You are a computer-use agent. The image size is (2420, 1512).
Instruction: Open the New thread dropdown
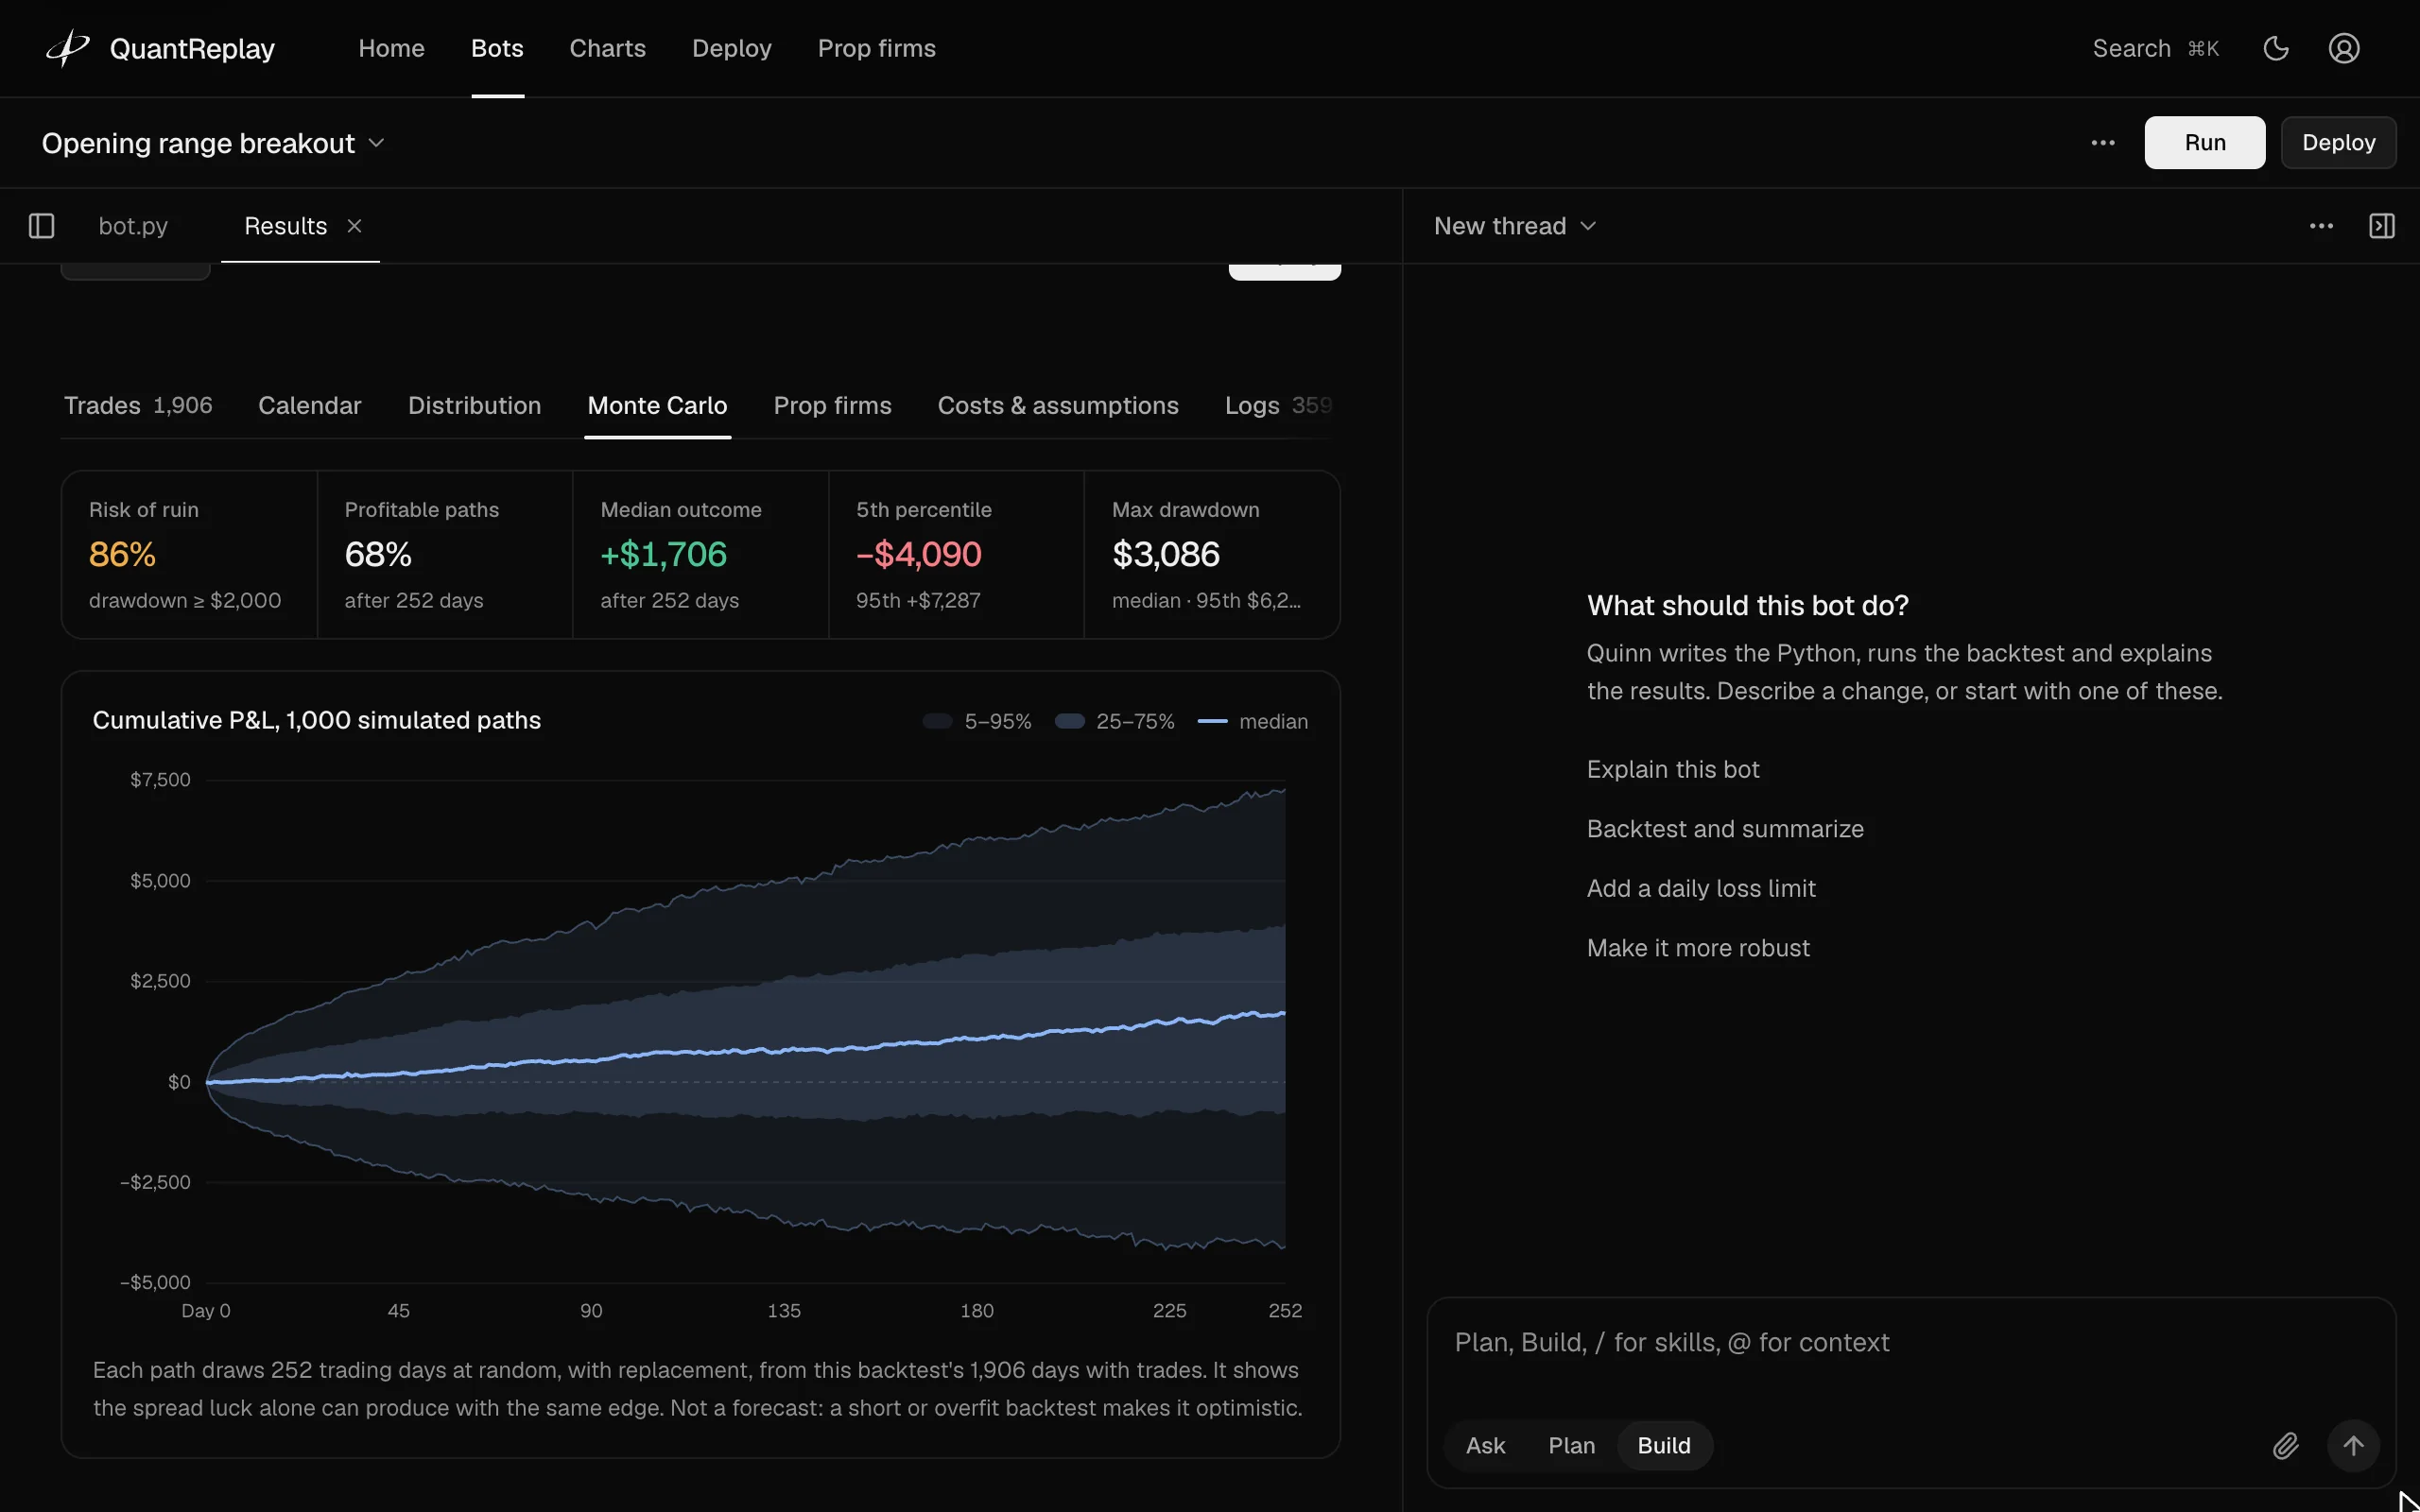click(x=1515, y=226)
